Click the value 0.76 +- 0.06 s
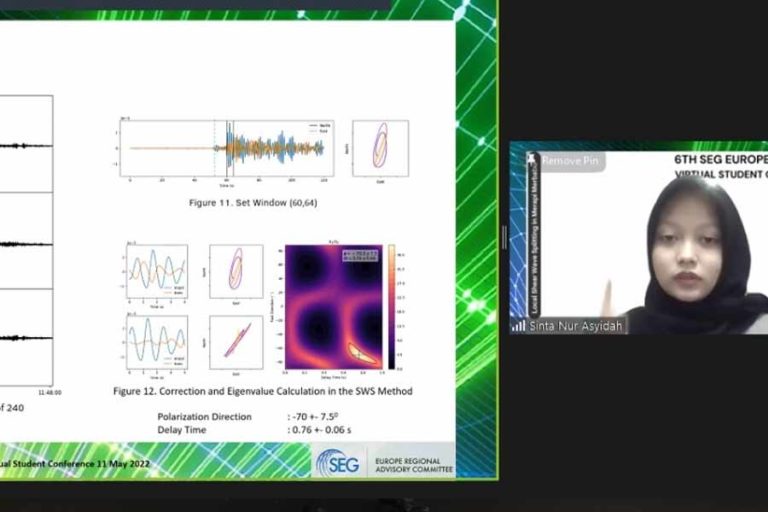 coord(321,430)
